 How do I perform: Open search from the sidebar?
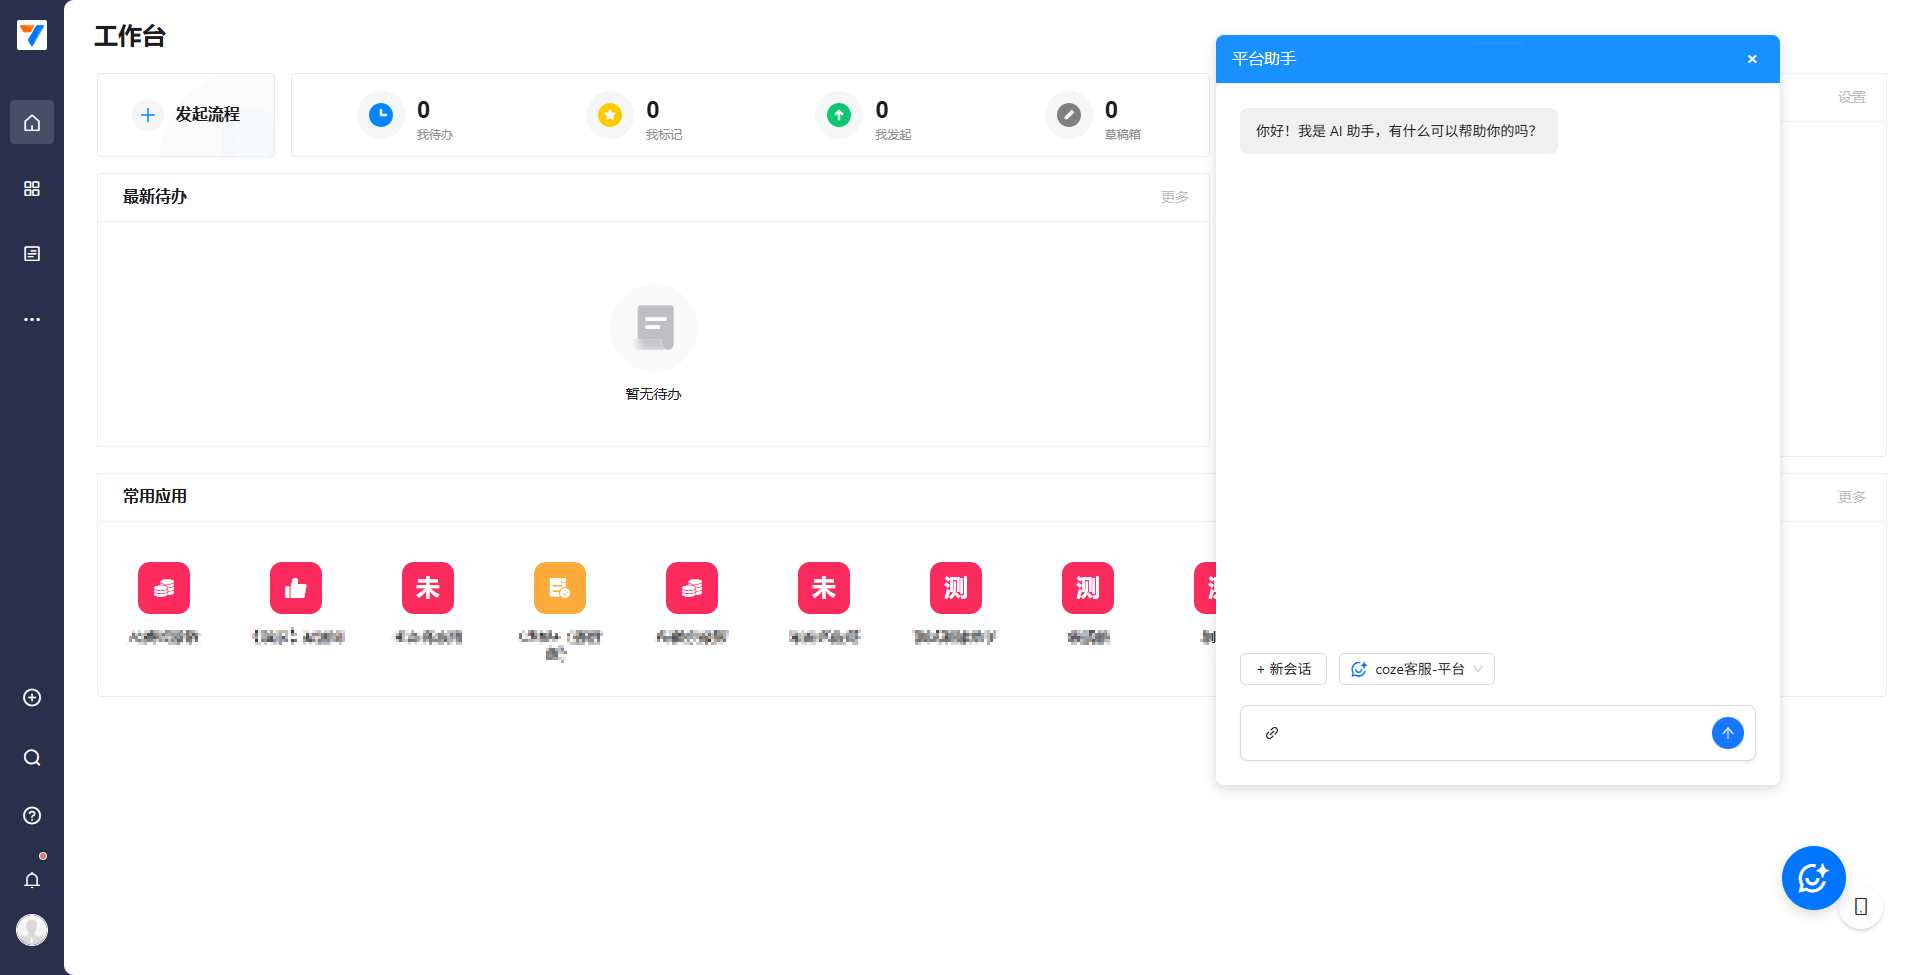(32, 758)
